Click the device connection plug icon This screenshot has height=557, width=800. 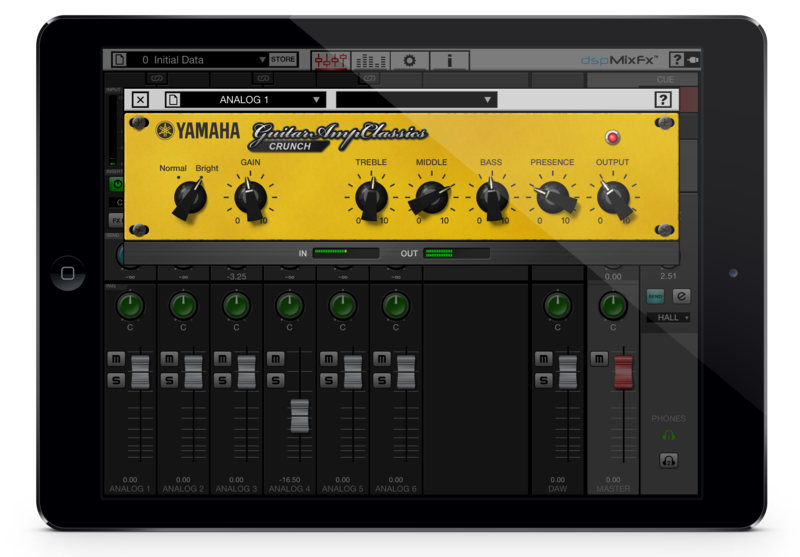click(693, 60)
